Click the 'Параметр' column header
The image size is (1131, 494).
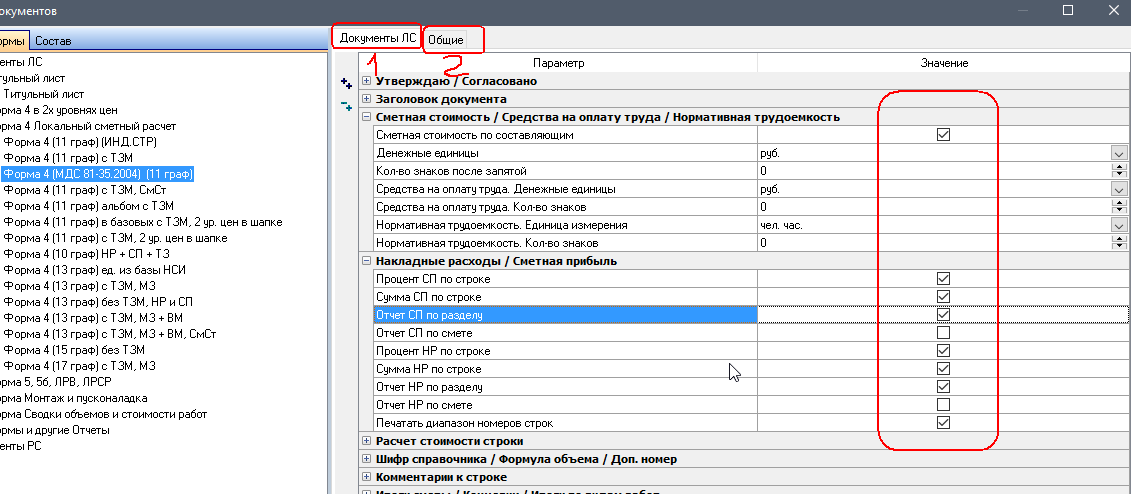(558, 63)
